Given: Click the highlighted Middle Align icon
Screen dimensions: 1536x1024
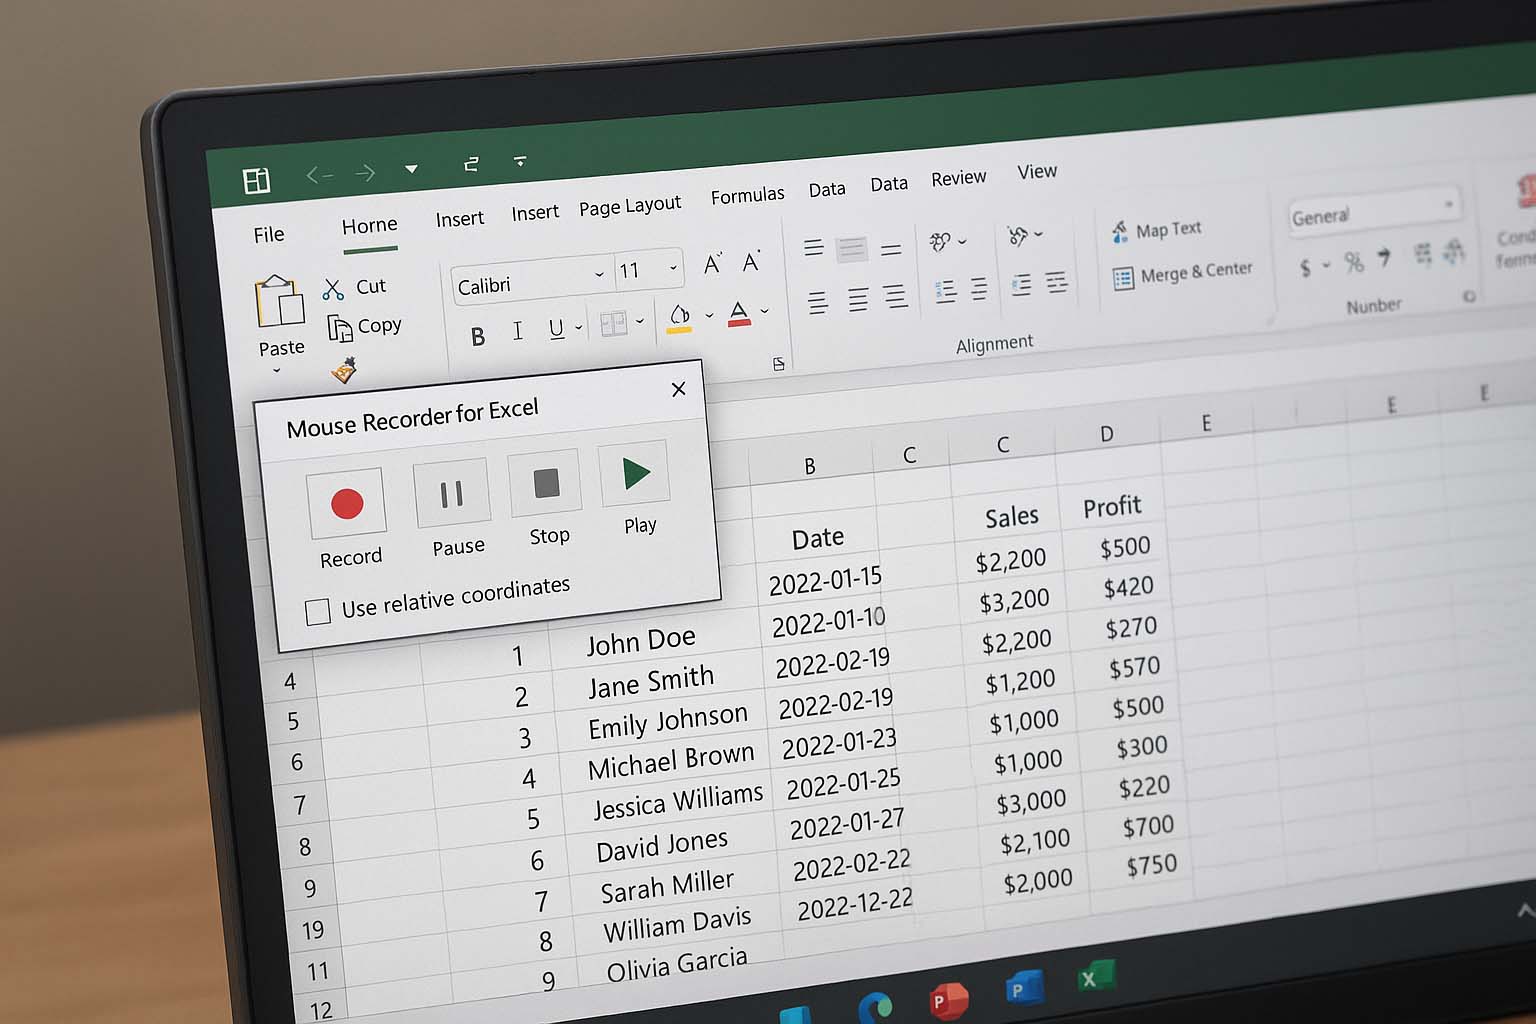Looking at the screenshot, I should click(x=851, y=248).
